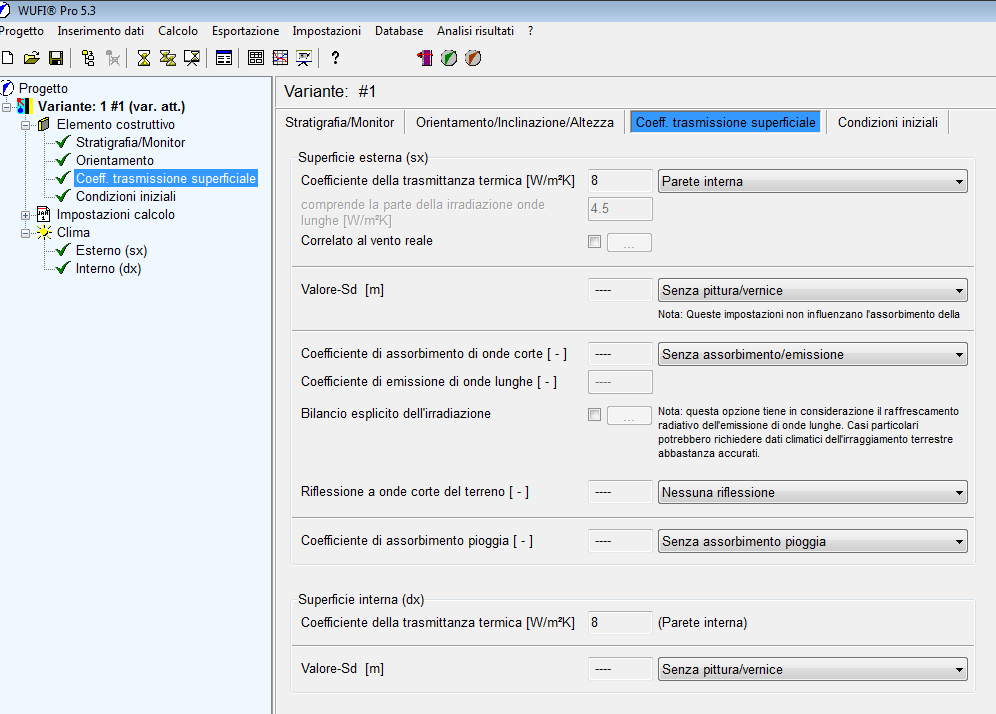
Task: Click the green circular database icon
Action: [447, 58]
